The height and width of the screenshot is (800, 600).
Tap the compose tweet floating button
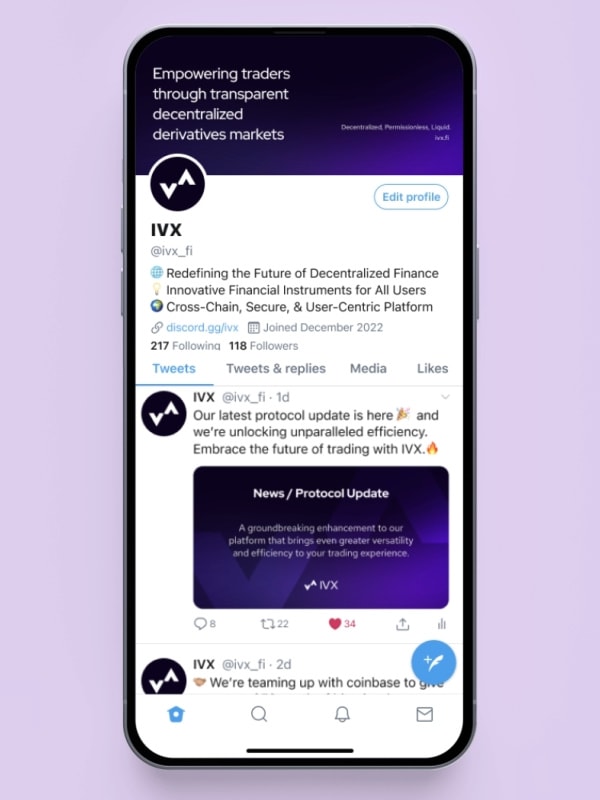pyautogui.click(x=434, y=662)
